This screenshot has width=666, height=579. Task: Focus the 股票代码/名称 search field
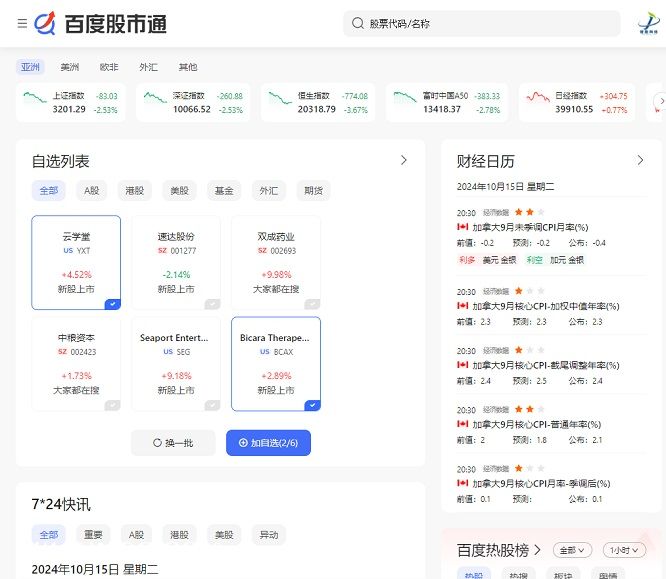coord(482,23)
